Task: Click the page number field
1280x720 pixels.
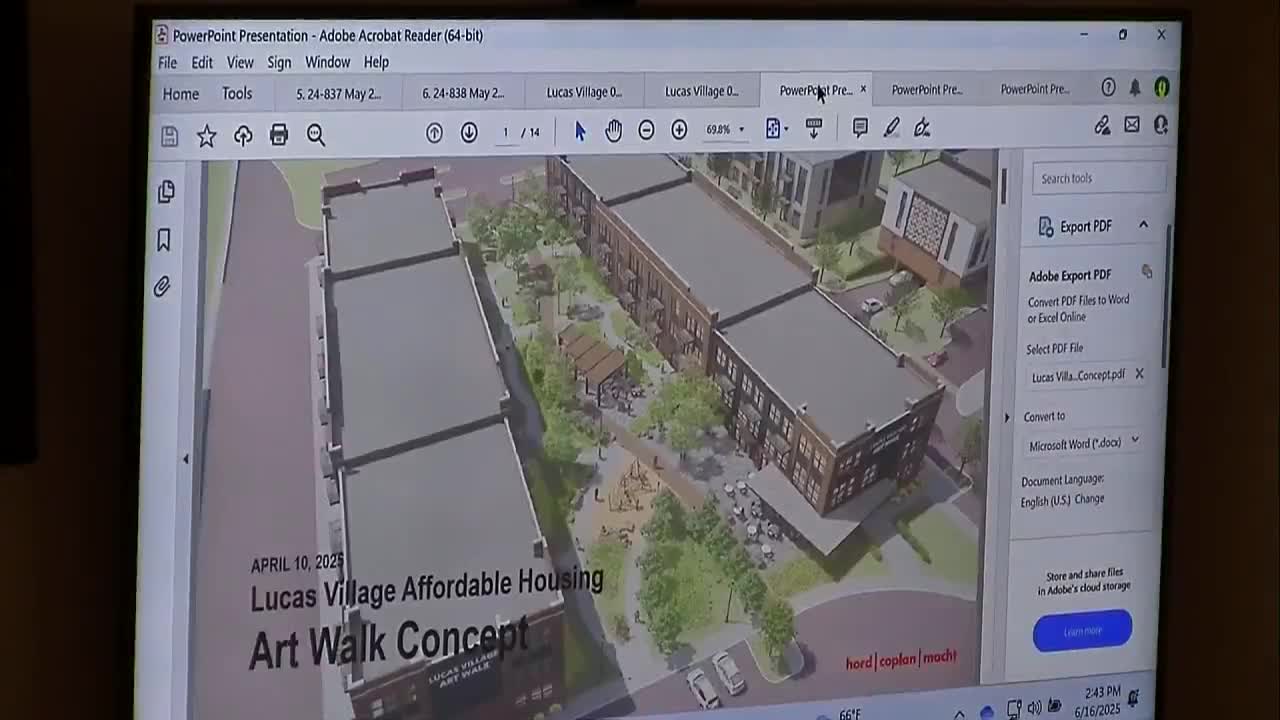Action: pos(506,132)
